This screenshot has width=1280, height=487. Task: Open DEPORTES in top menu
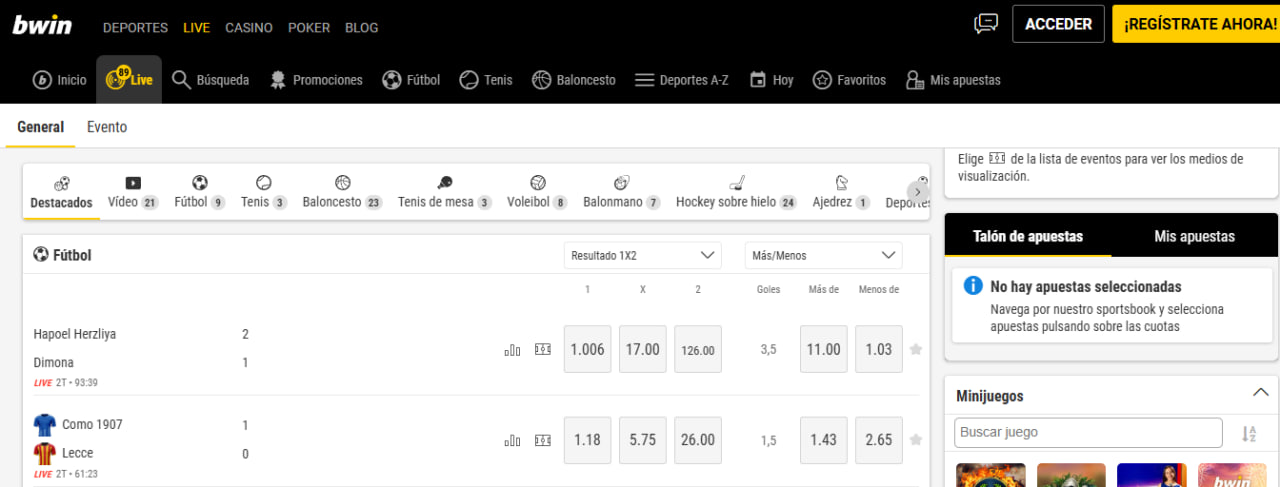(x=135, y=28)
